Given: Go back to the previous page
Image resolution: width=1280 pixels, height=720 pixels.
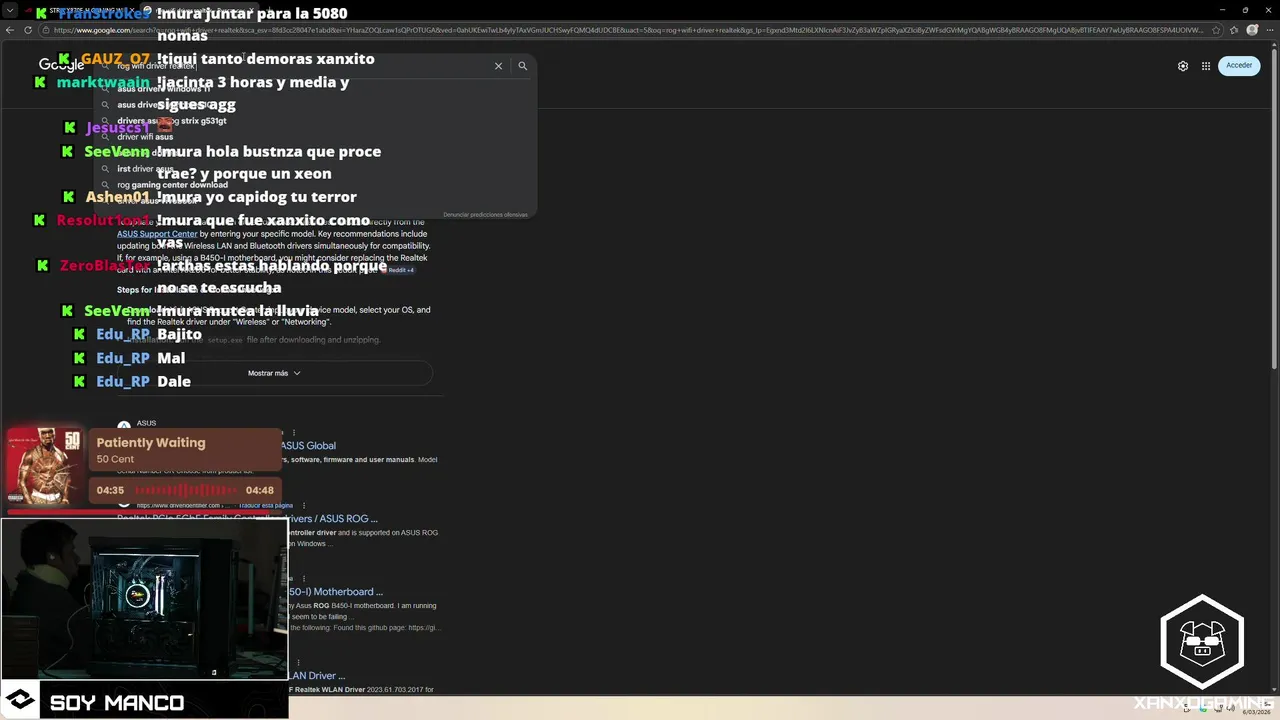Looking at the screenshot, I should (x=9, y=30).
